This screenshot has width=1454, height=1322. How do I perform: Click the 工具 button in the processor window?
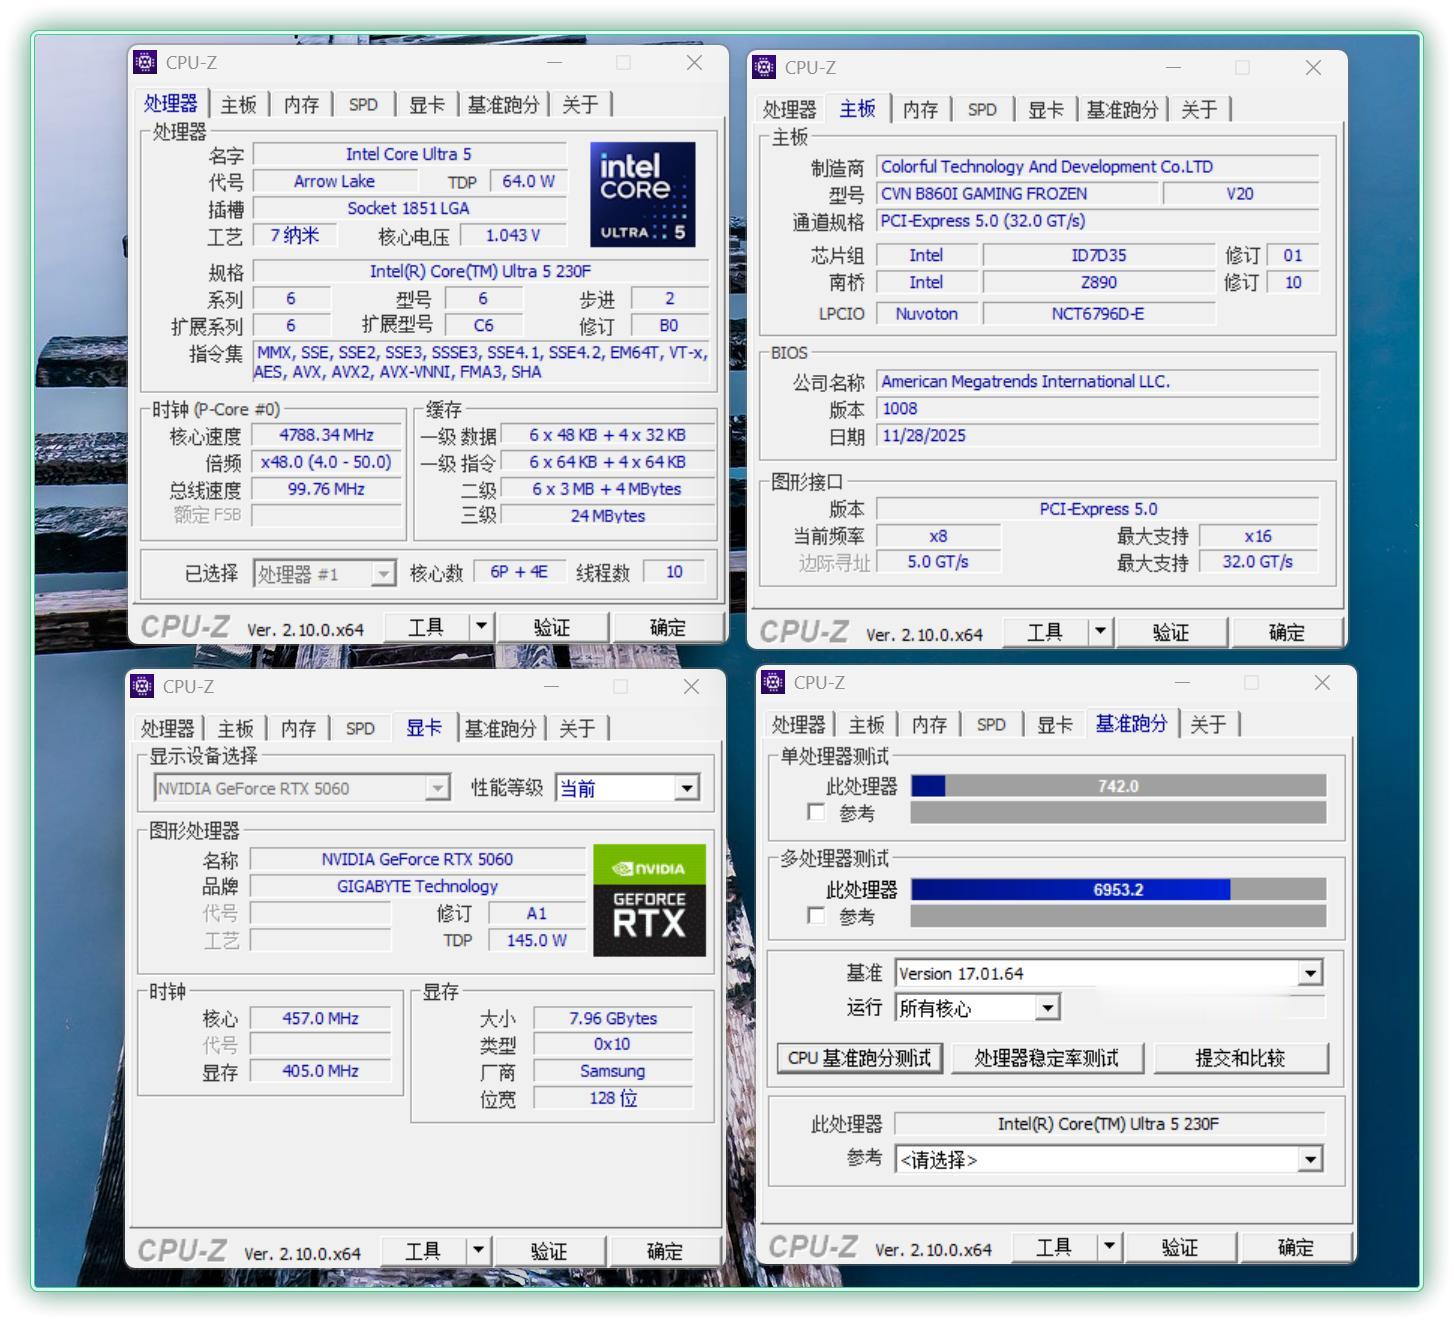click(x=426, y=627)
